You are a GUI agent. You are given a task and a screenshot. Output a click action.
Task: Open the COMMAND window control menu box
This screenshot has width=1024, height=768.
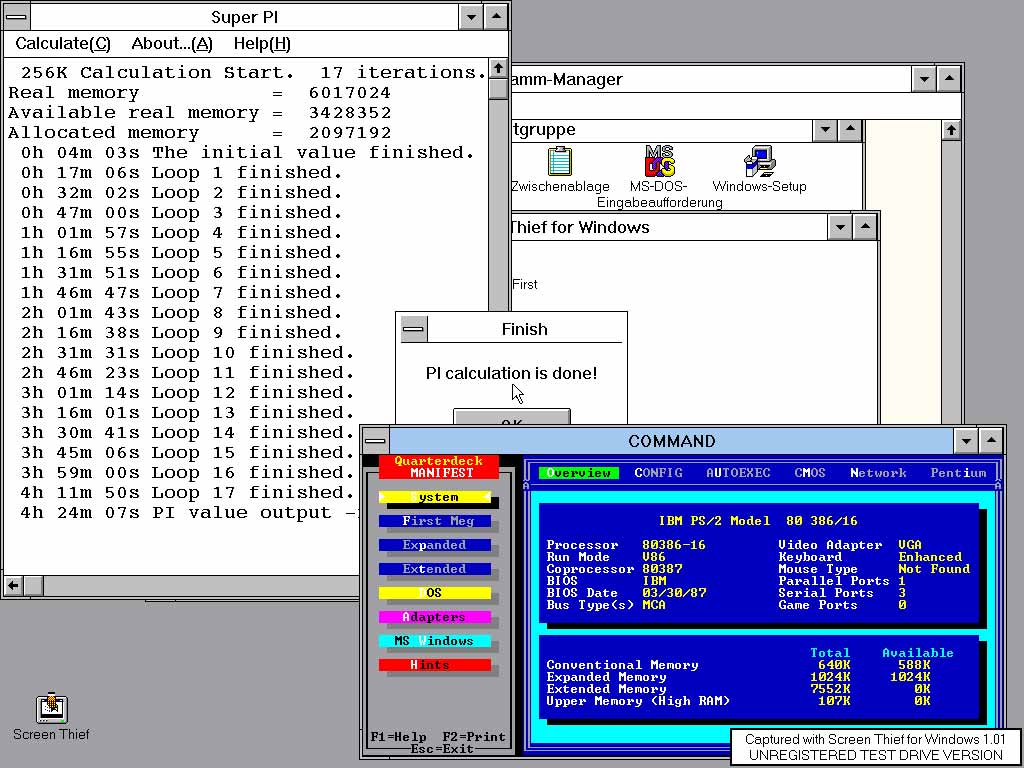[375, 441]
